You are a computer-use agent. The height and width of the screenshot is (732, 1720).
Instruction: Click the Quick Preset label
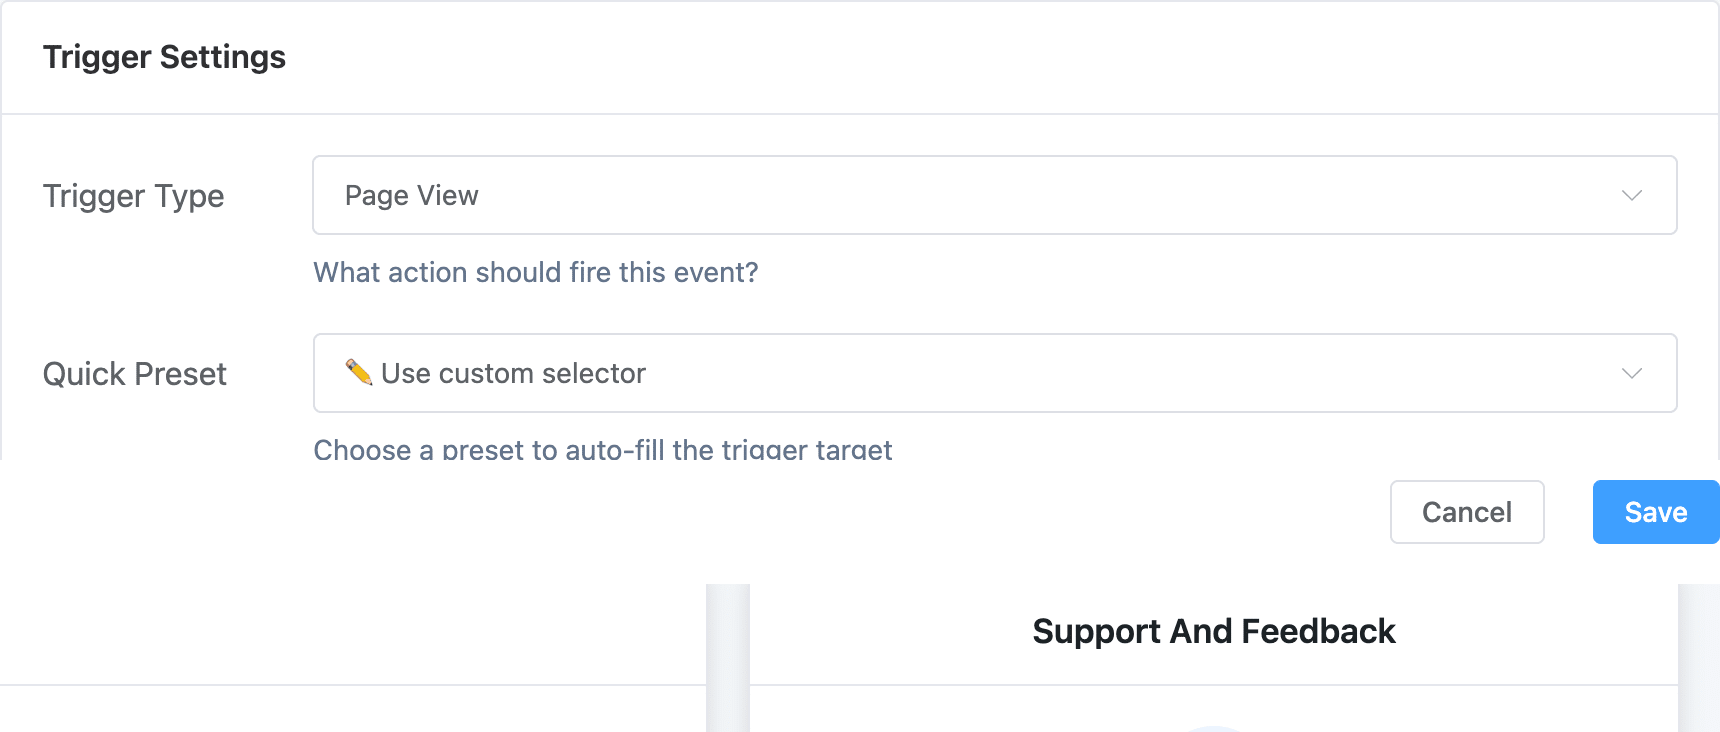[134, 373]
